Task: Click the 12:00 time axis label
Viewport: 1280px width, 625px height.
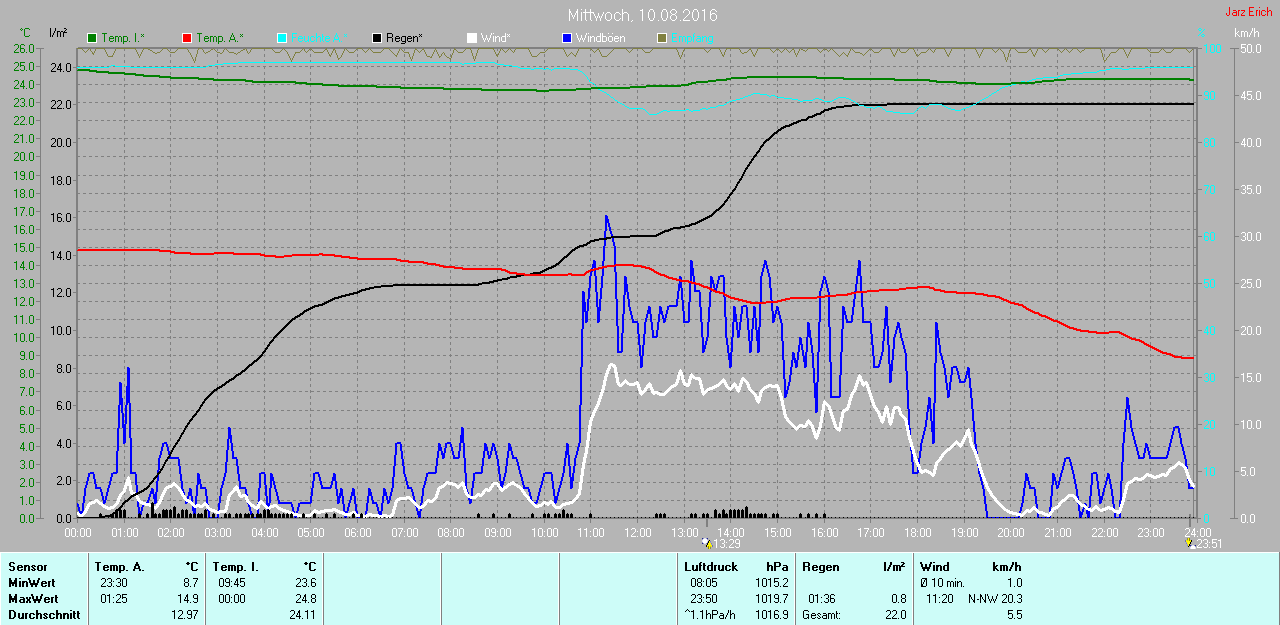Action: click(638, 533)
